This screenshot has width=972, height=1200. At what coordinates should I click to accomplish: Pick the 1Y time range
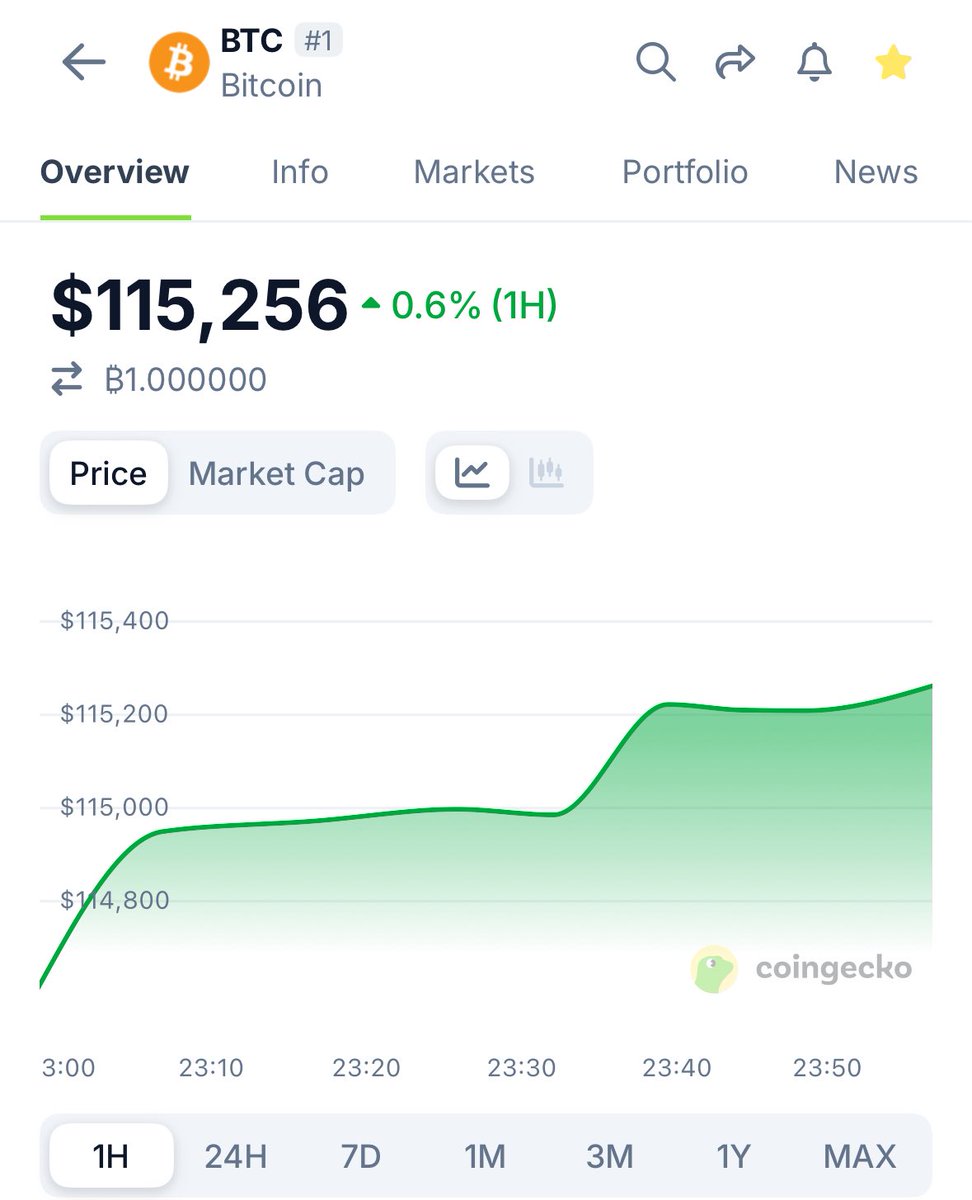[x=733, y=1156]
